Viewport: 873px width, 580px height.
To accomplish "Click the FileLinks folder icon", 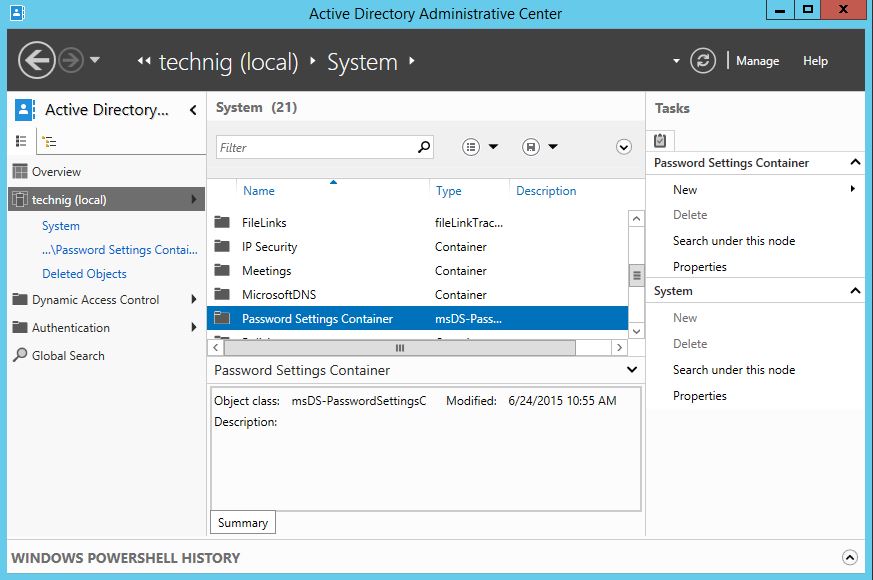I will [222, 222].
